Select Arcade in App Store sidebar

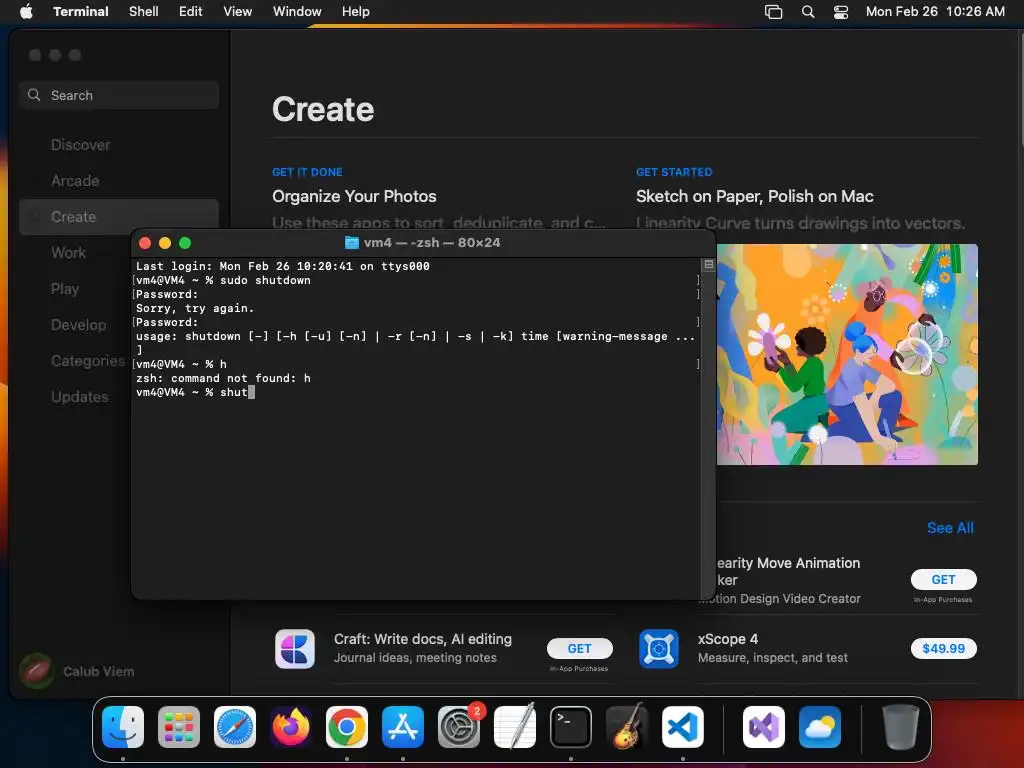119,181
